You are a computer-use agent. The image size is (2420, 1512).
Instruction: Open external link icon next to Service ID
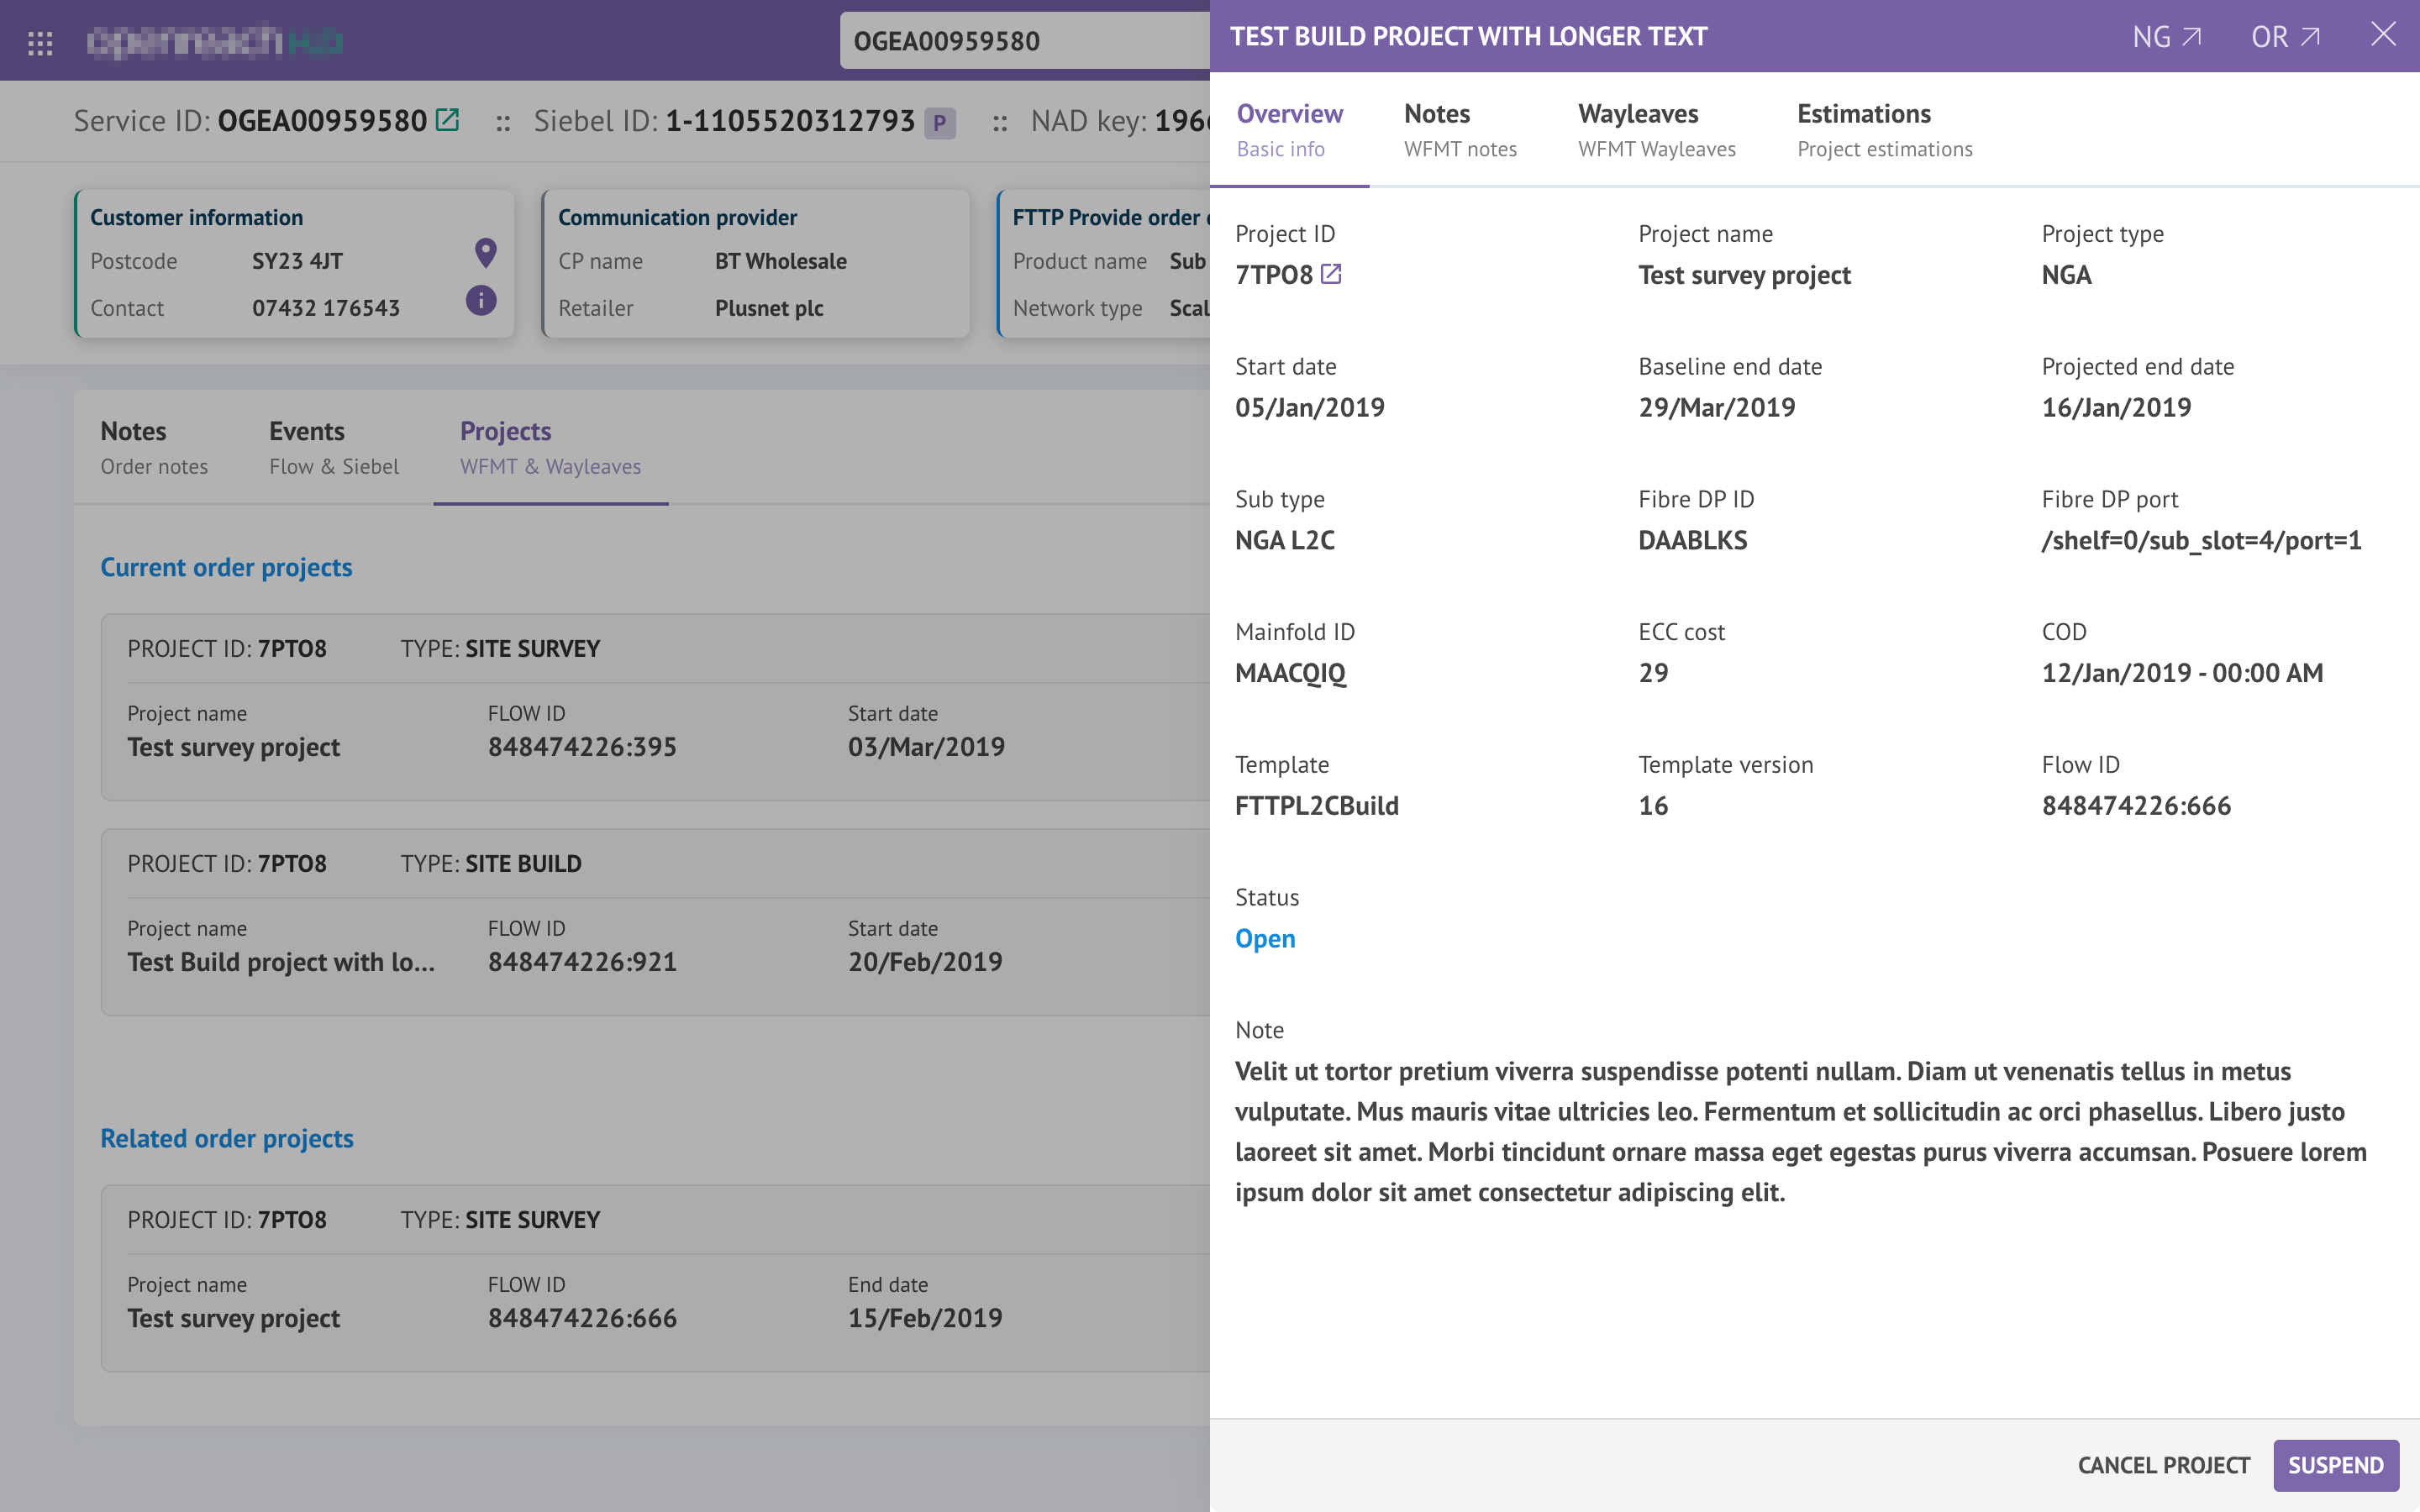[x=448, y=120]
